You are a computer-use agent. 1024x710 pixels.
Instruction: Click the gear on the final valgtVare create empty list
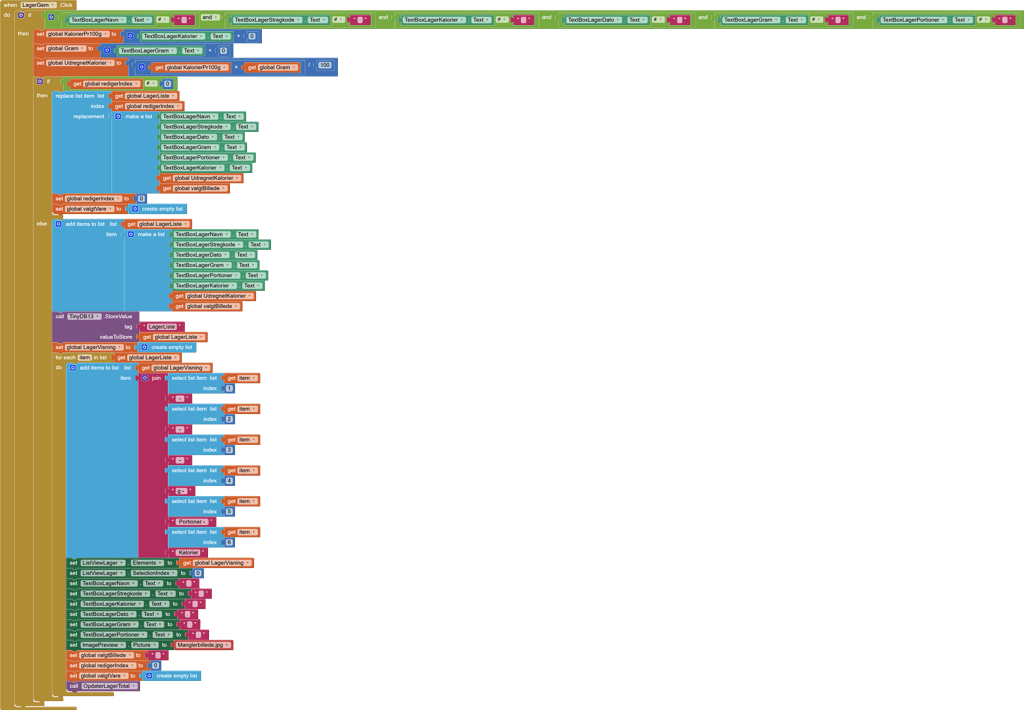tap(149, 676)
